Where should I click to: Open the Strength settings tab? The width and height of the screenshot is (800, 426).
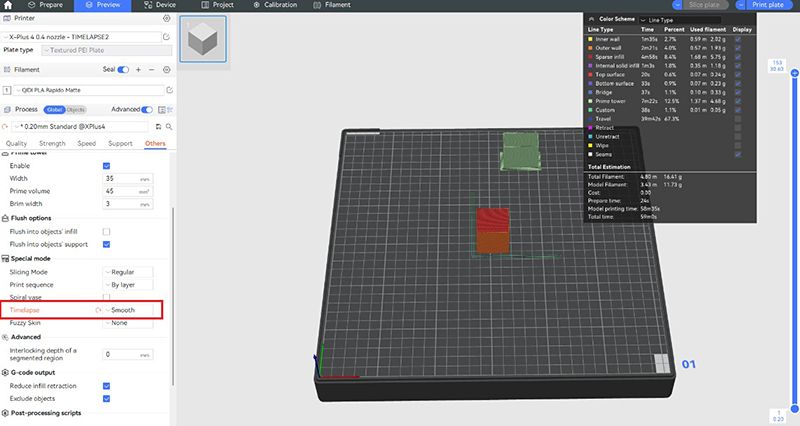(x=52, y=144)
